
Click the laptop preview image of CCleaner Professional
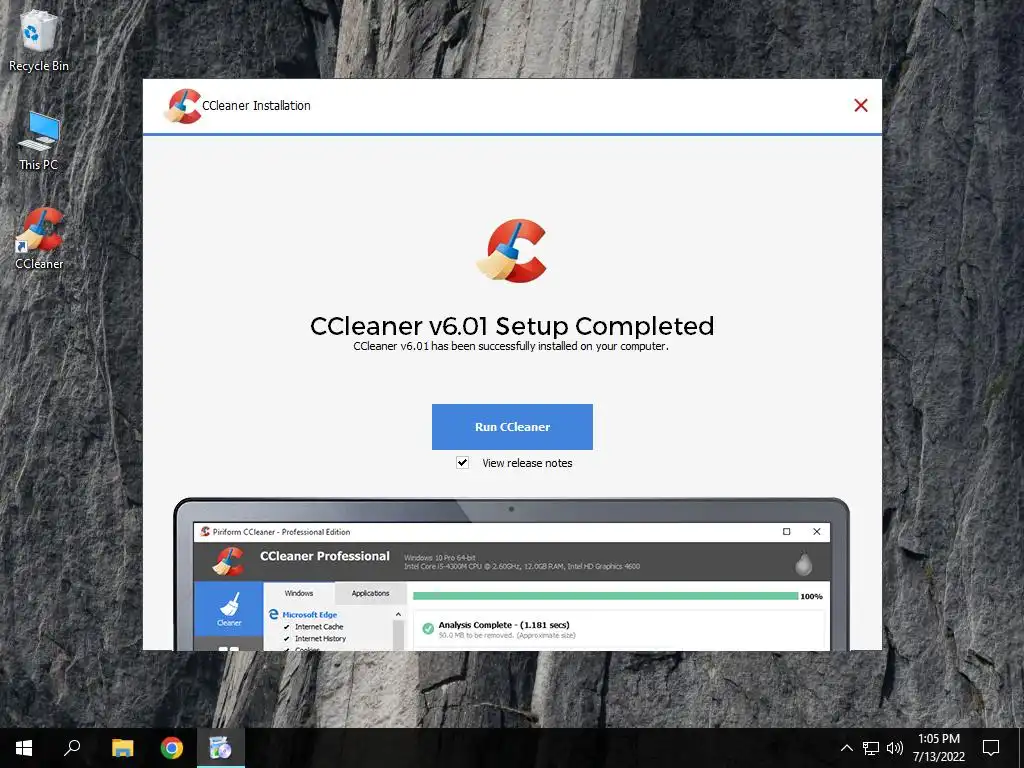[511, 574]
